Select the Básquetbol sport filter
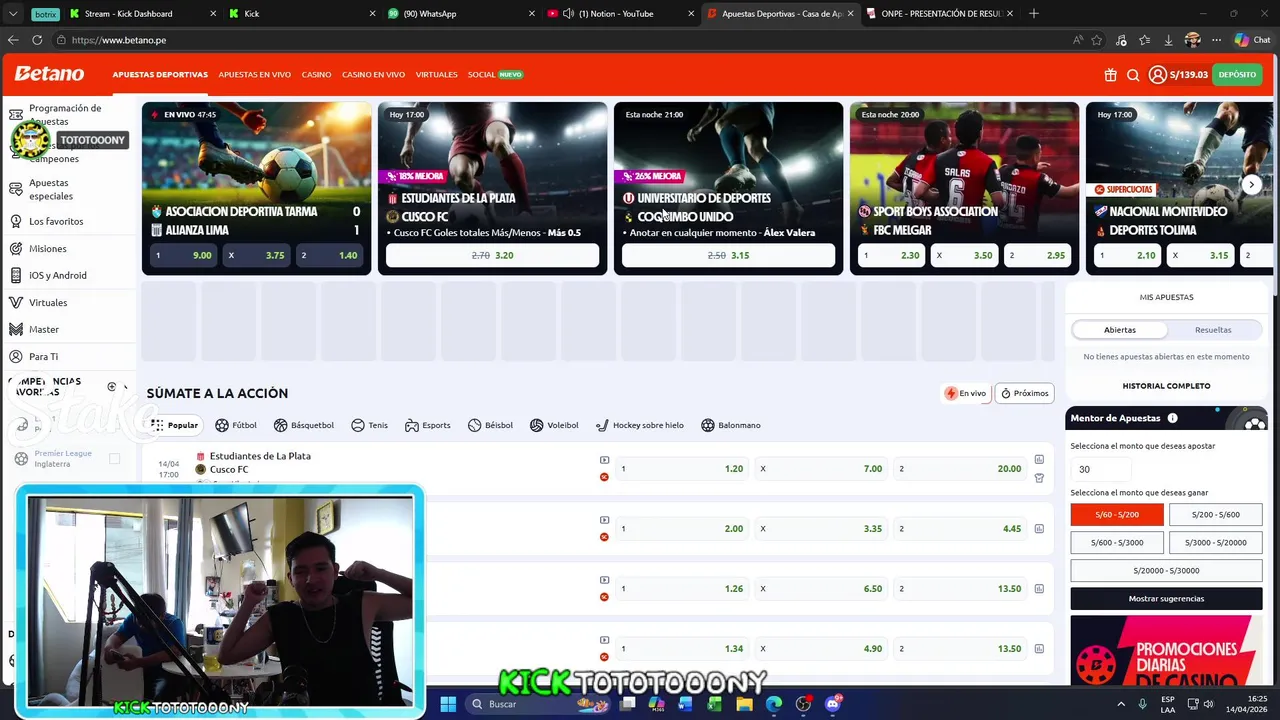This screenshot has height=720, width=1280. pyautogui.click(x=304, y=425)
